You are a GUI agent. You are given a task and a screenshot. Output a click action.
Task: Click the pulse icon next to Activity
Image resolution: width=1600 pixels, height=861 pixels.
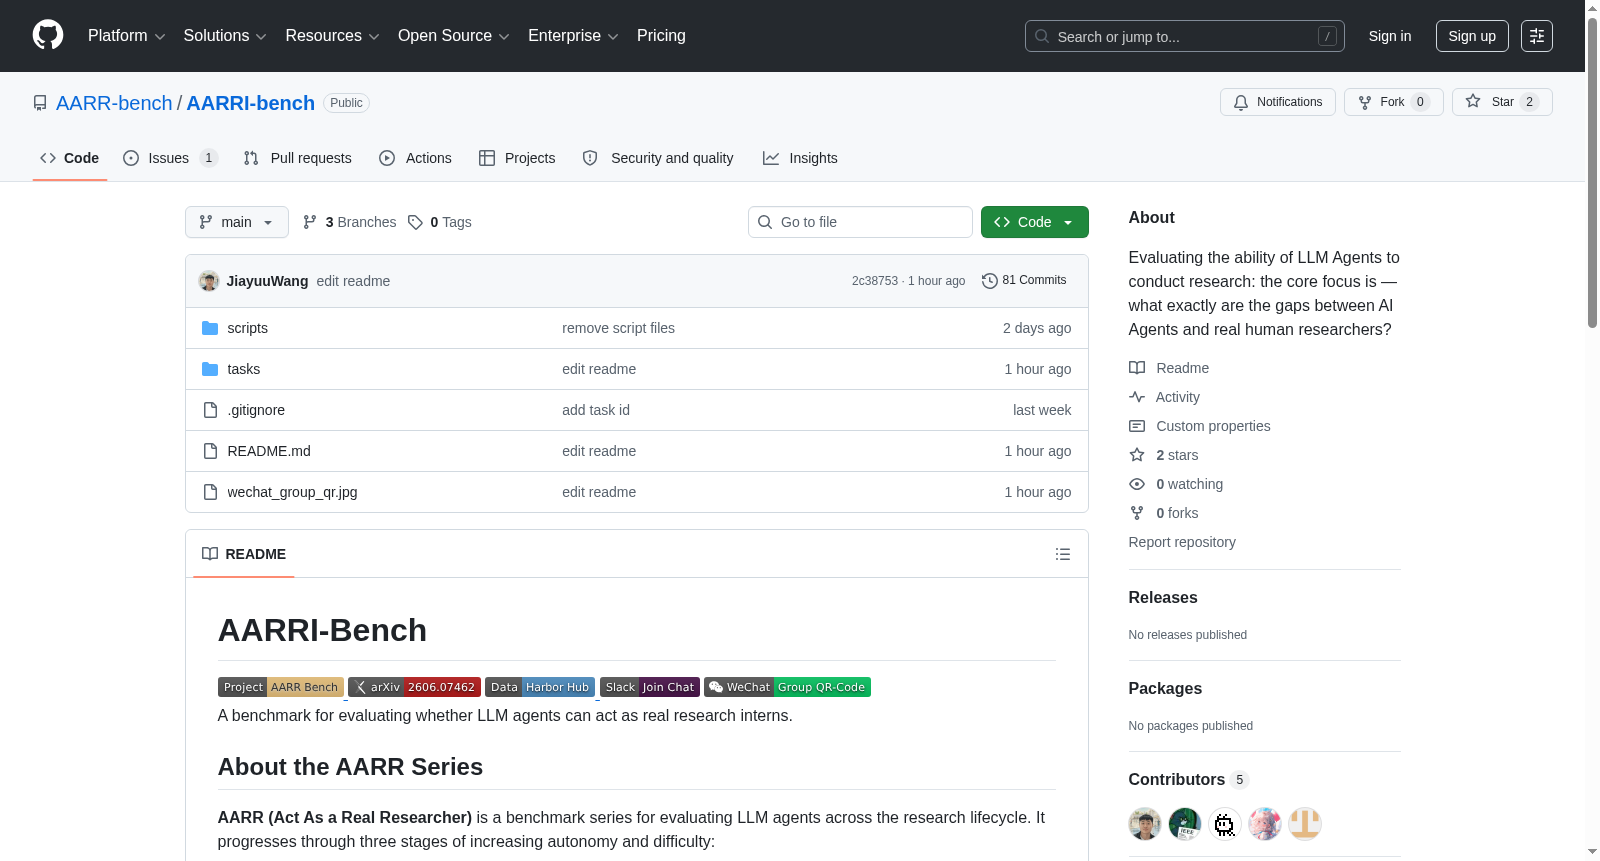click(1137, 397)
